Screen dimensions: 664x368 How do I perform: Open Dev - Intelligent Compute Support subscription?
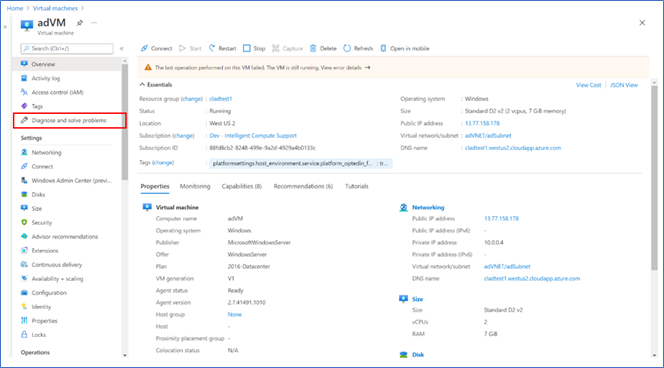(x=253, y=136)
